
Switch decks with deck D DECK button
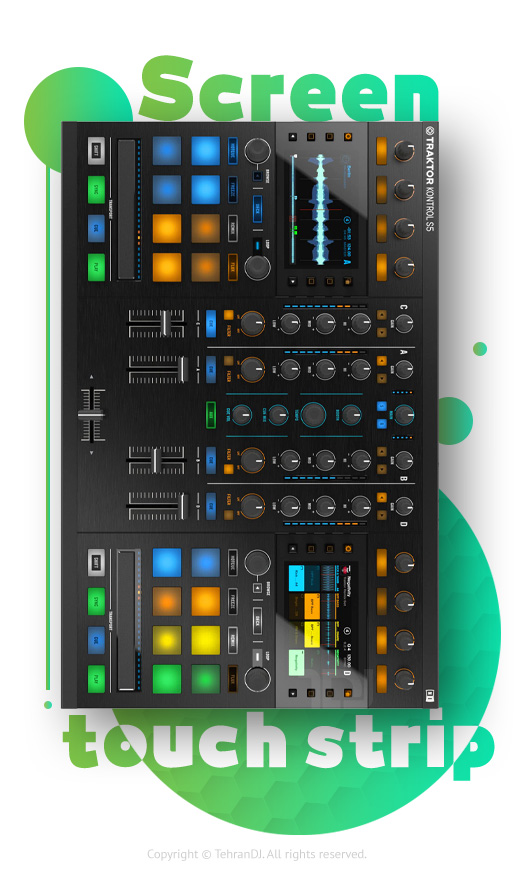[258, 621]
